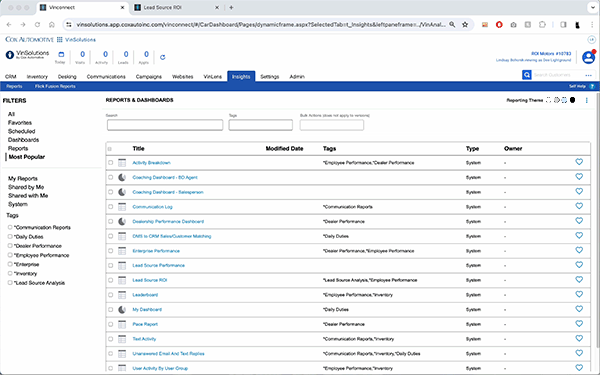Open the Dealership Performance Dashboard link
The image size is (600, 375).
(168, 222)
